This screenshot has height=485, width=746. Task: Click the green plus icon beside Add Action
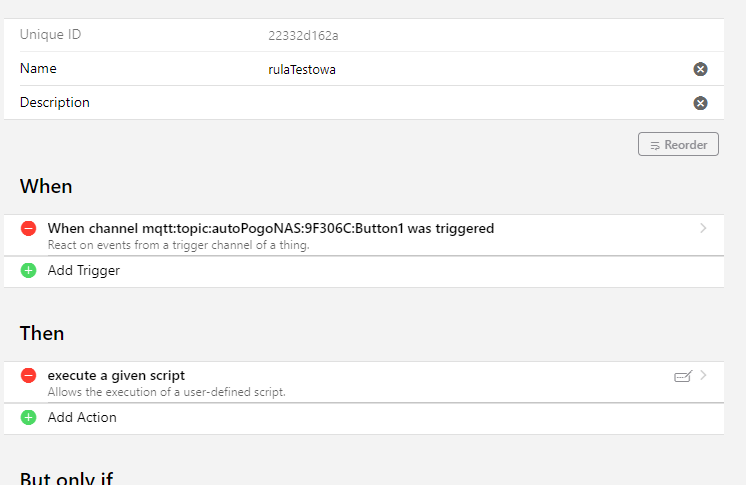click(x=28, y=417)
